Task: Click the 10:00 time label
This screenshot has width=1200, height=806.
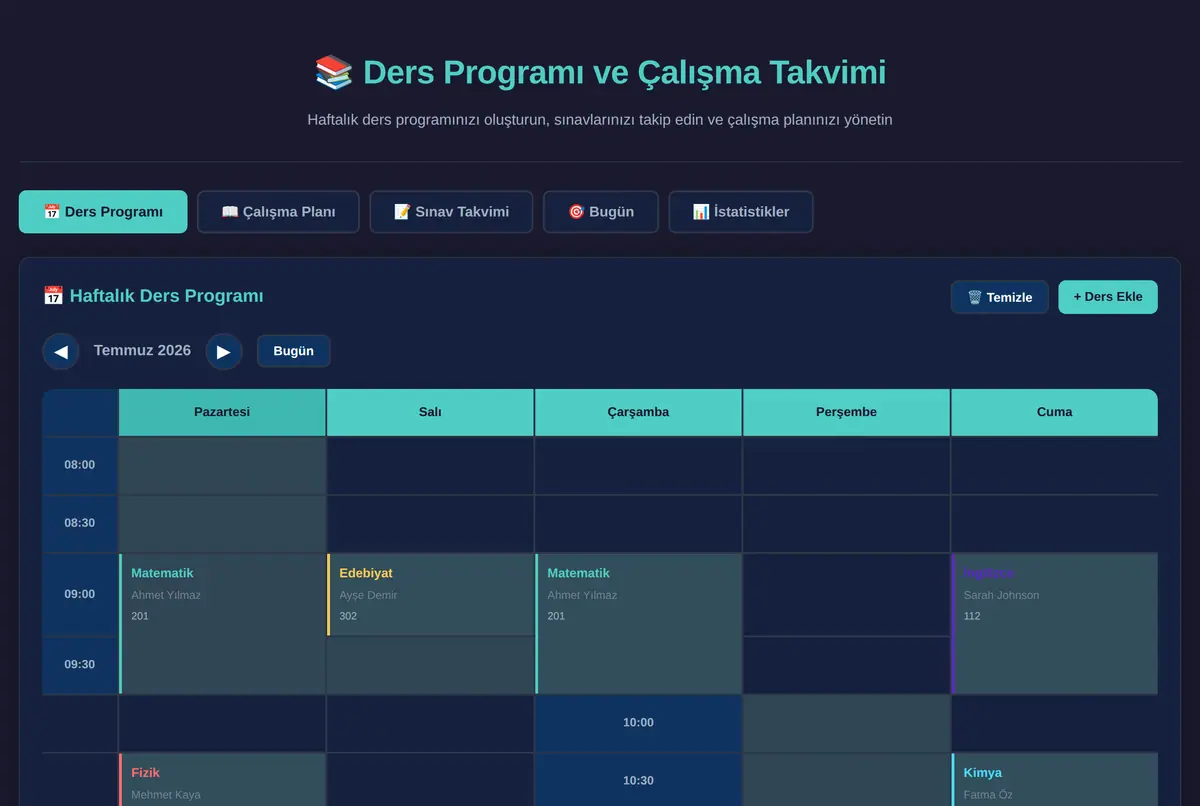Action: click(638, 723)
